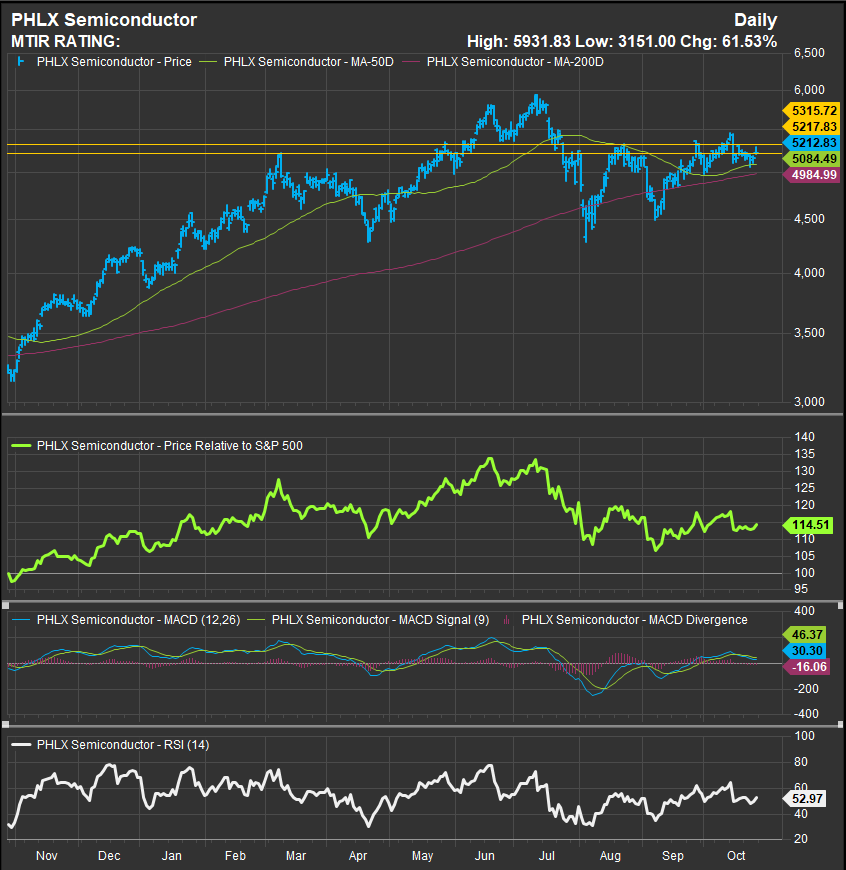Click the green Price Relative legend line swatch
This screenshot has width=846, height=870.
22,446
